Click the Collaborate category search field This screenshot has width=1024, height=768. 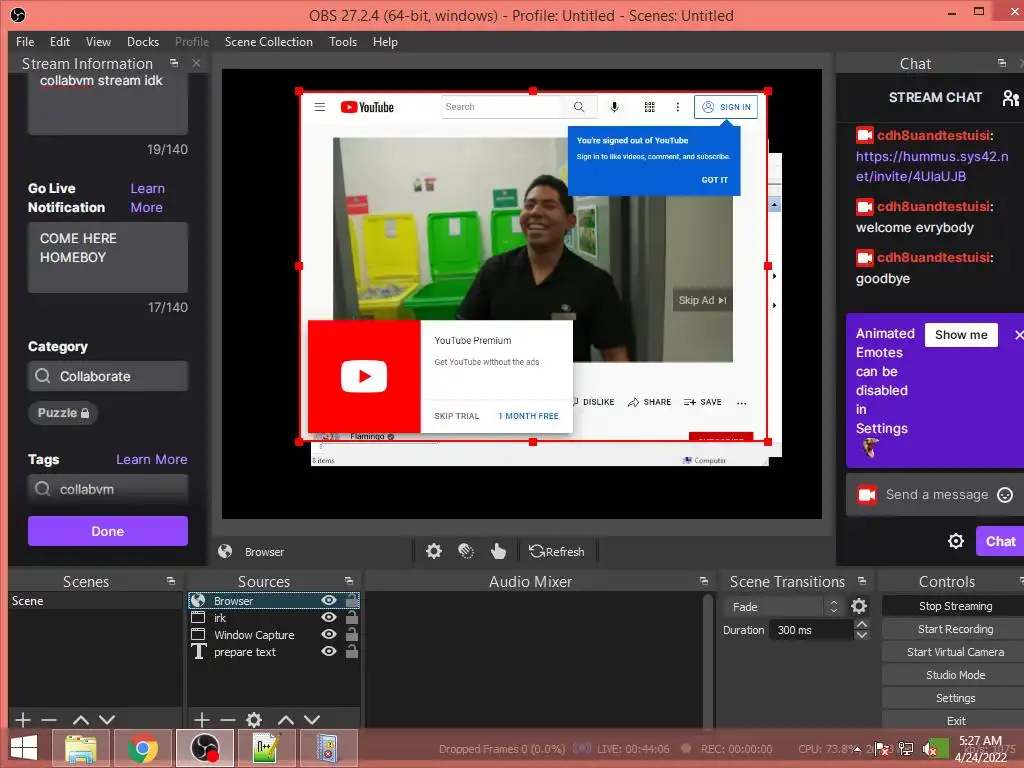pyautogui.click(x=108, y=376)
